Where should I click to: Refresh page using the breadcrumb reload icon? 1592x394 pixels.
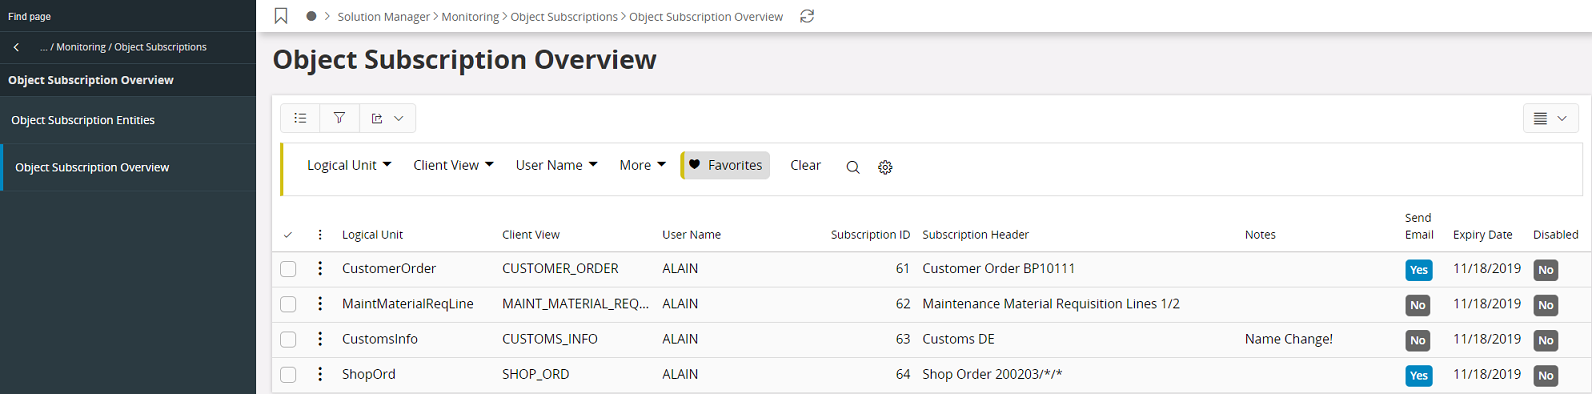pyautogui.click(x=807, y=16)
